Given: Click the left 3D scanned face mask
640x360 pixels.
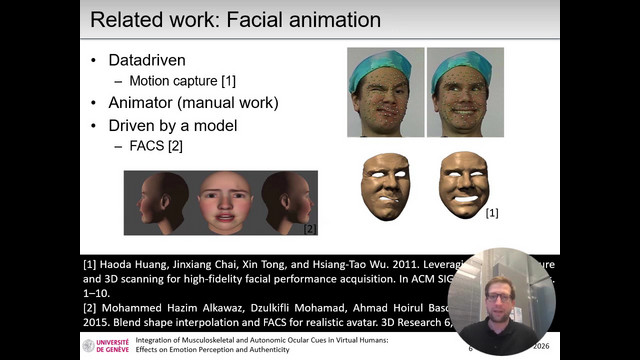Looking at the screenshot, I should [385, 187].
